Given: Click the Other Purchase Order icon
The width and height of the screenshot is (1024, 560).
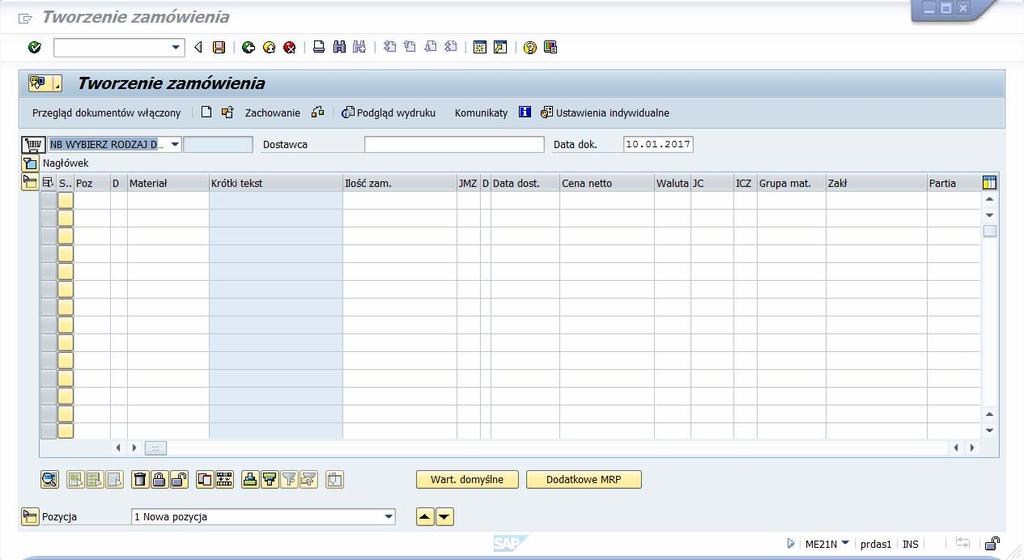Looking at the screenshot, I should click(227, 112).
